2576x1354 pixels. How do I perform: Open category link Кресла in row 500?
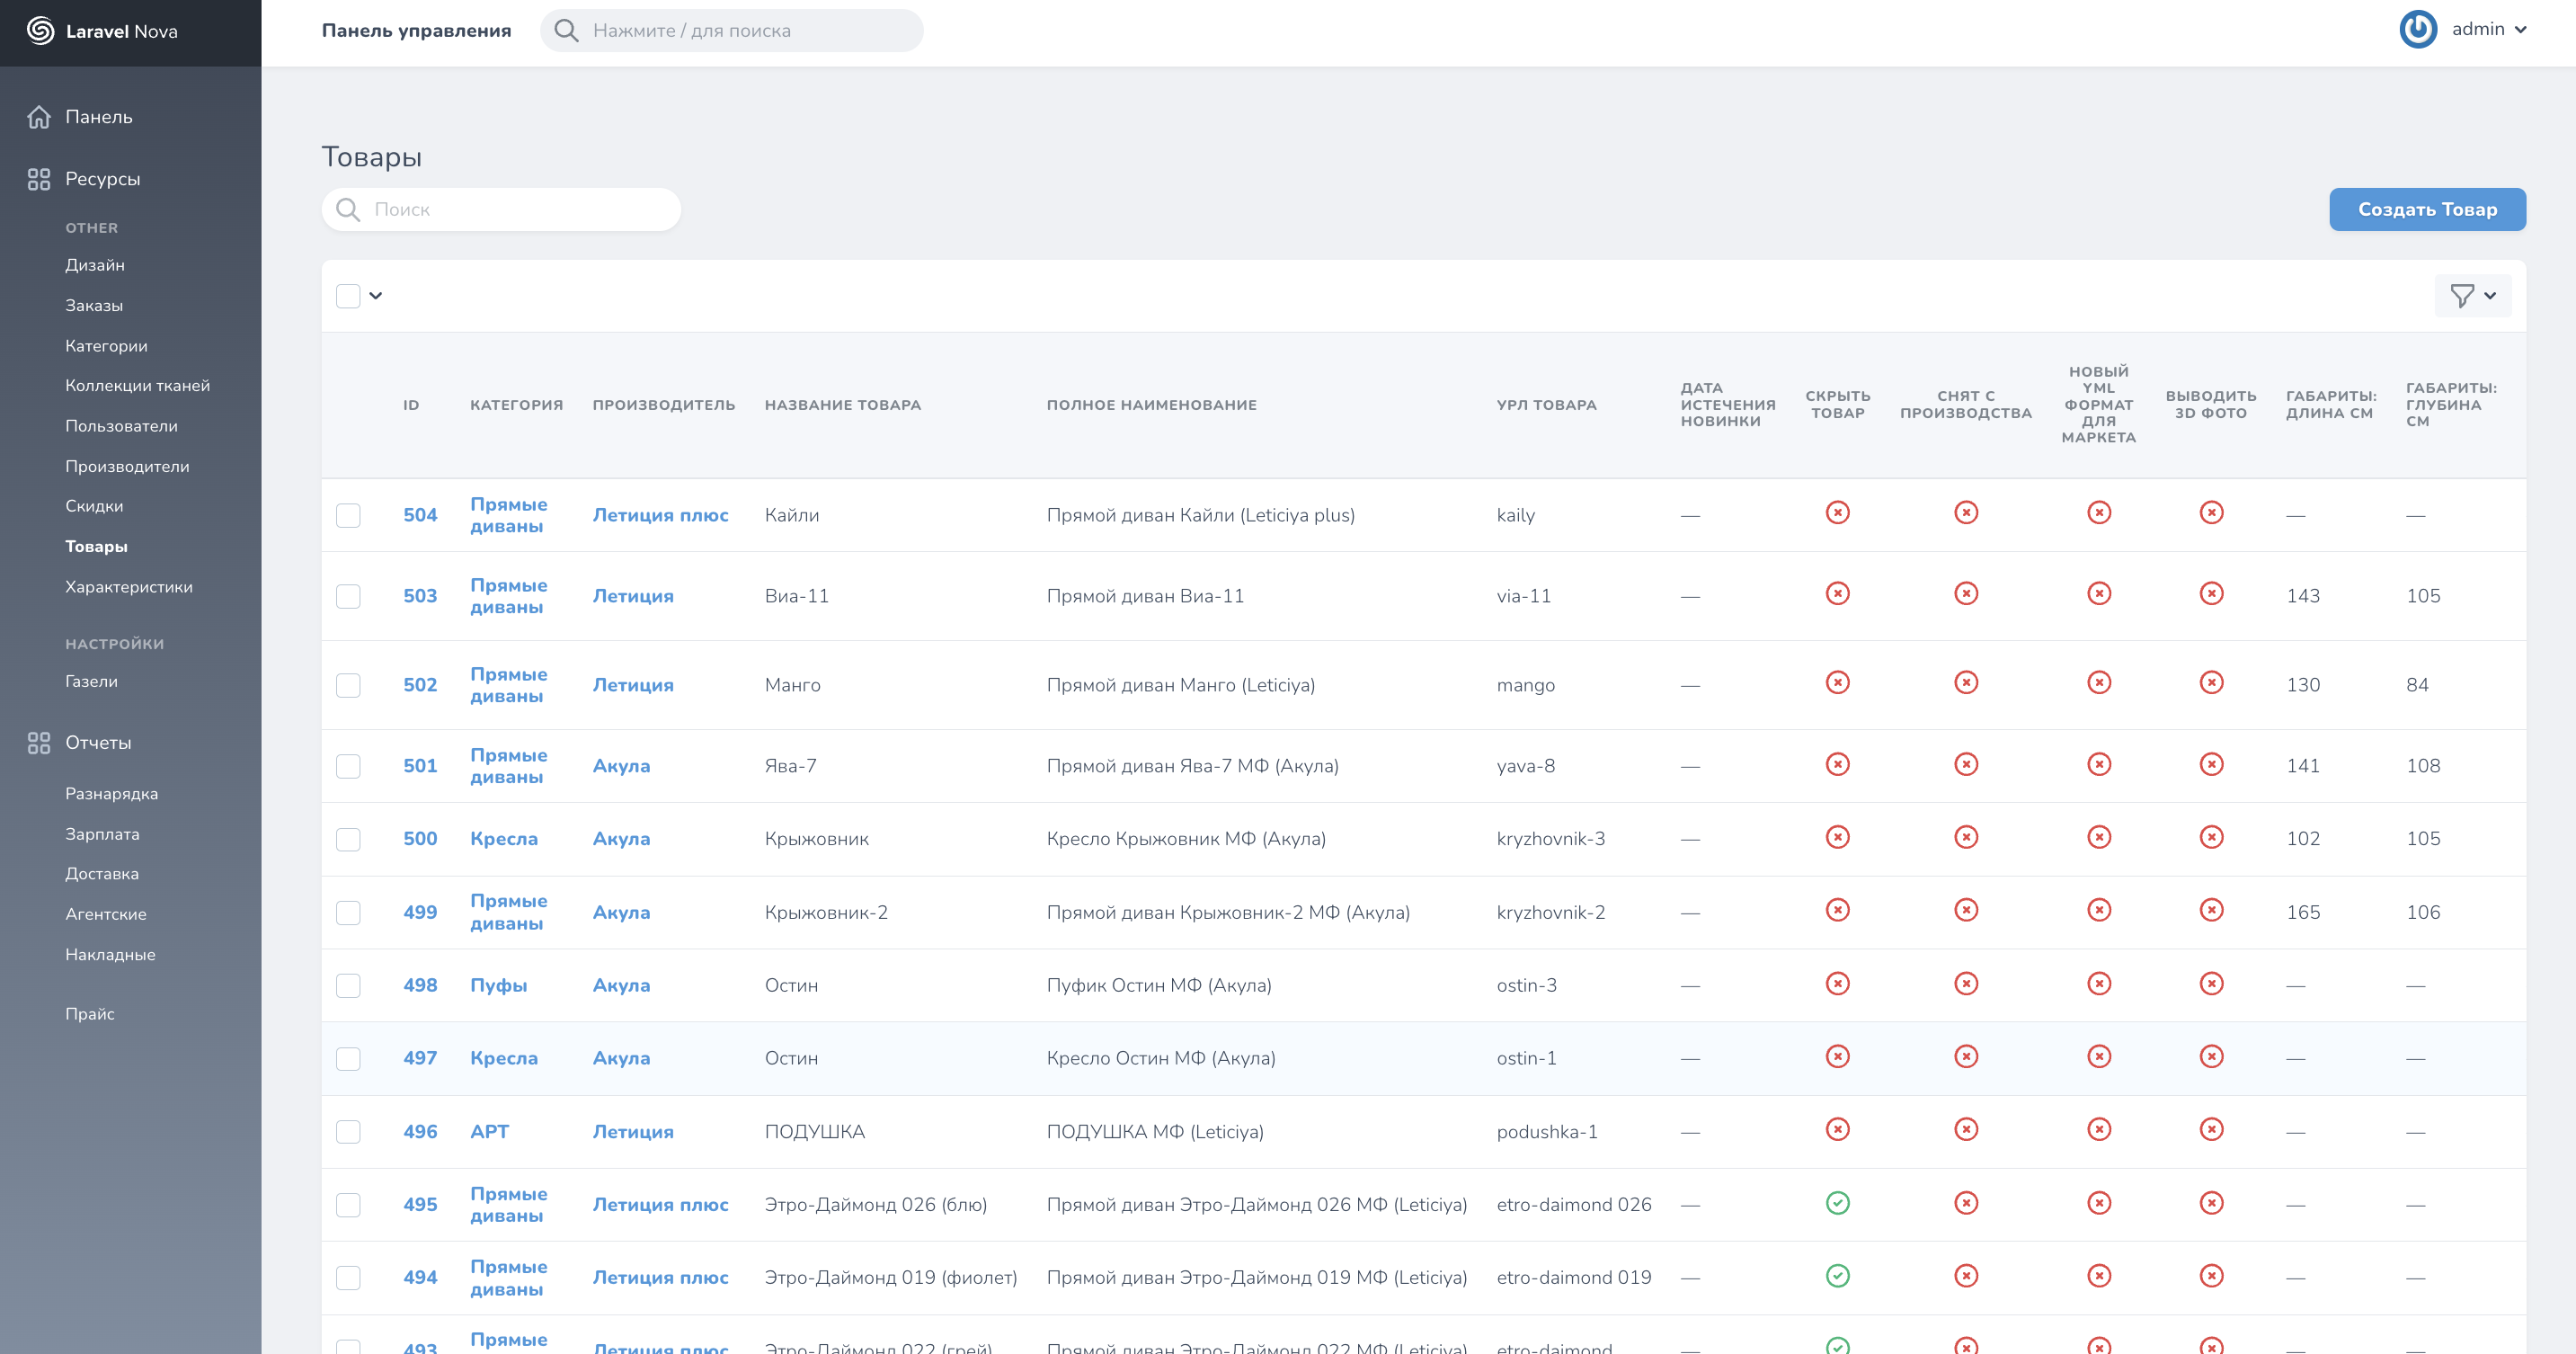(x=504, y=839)
